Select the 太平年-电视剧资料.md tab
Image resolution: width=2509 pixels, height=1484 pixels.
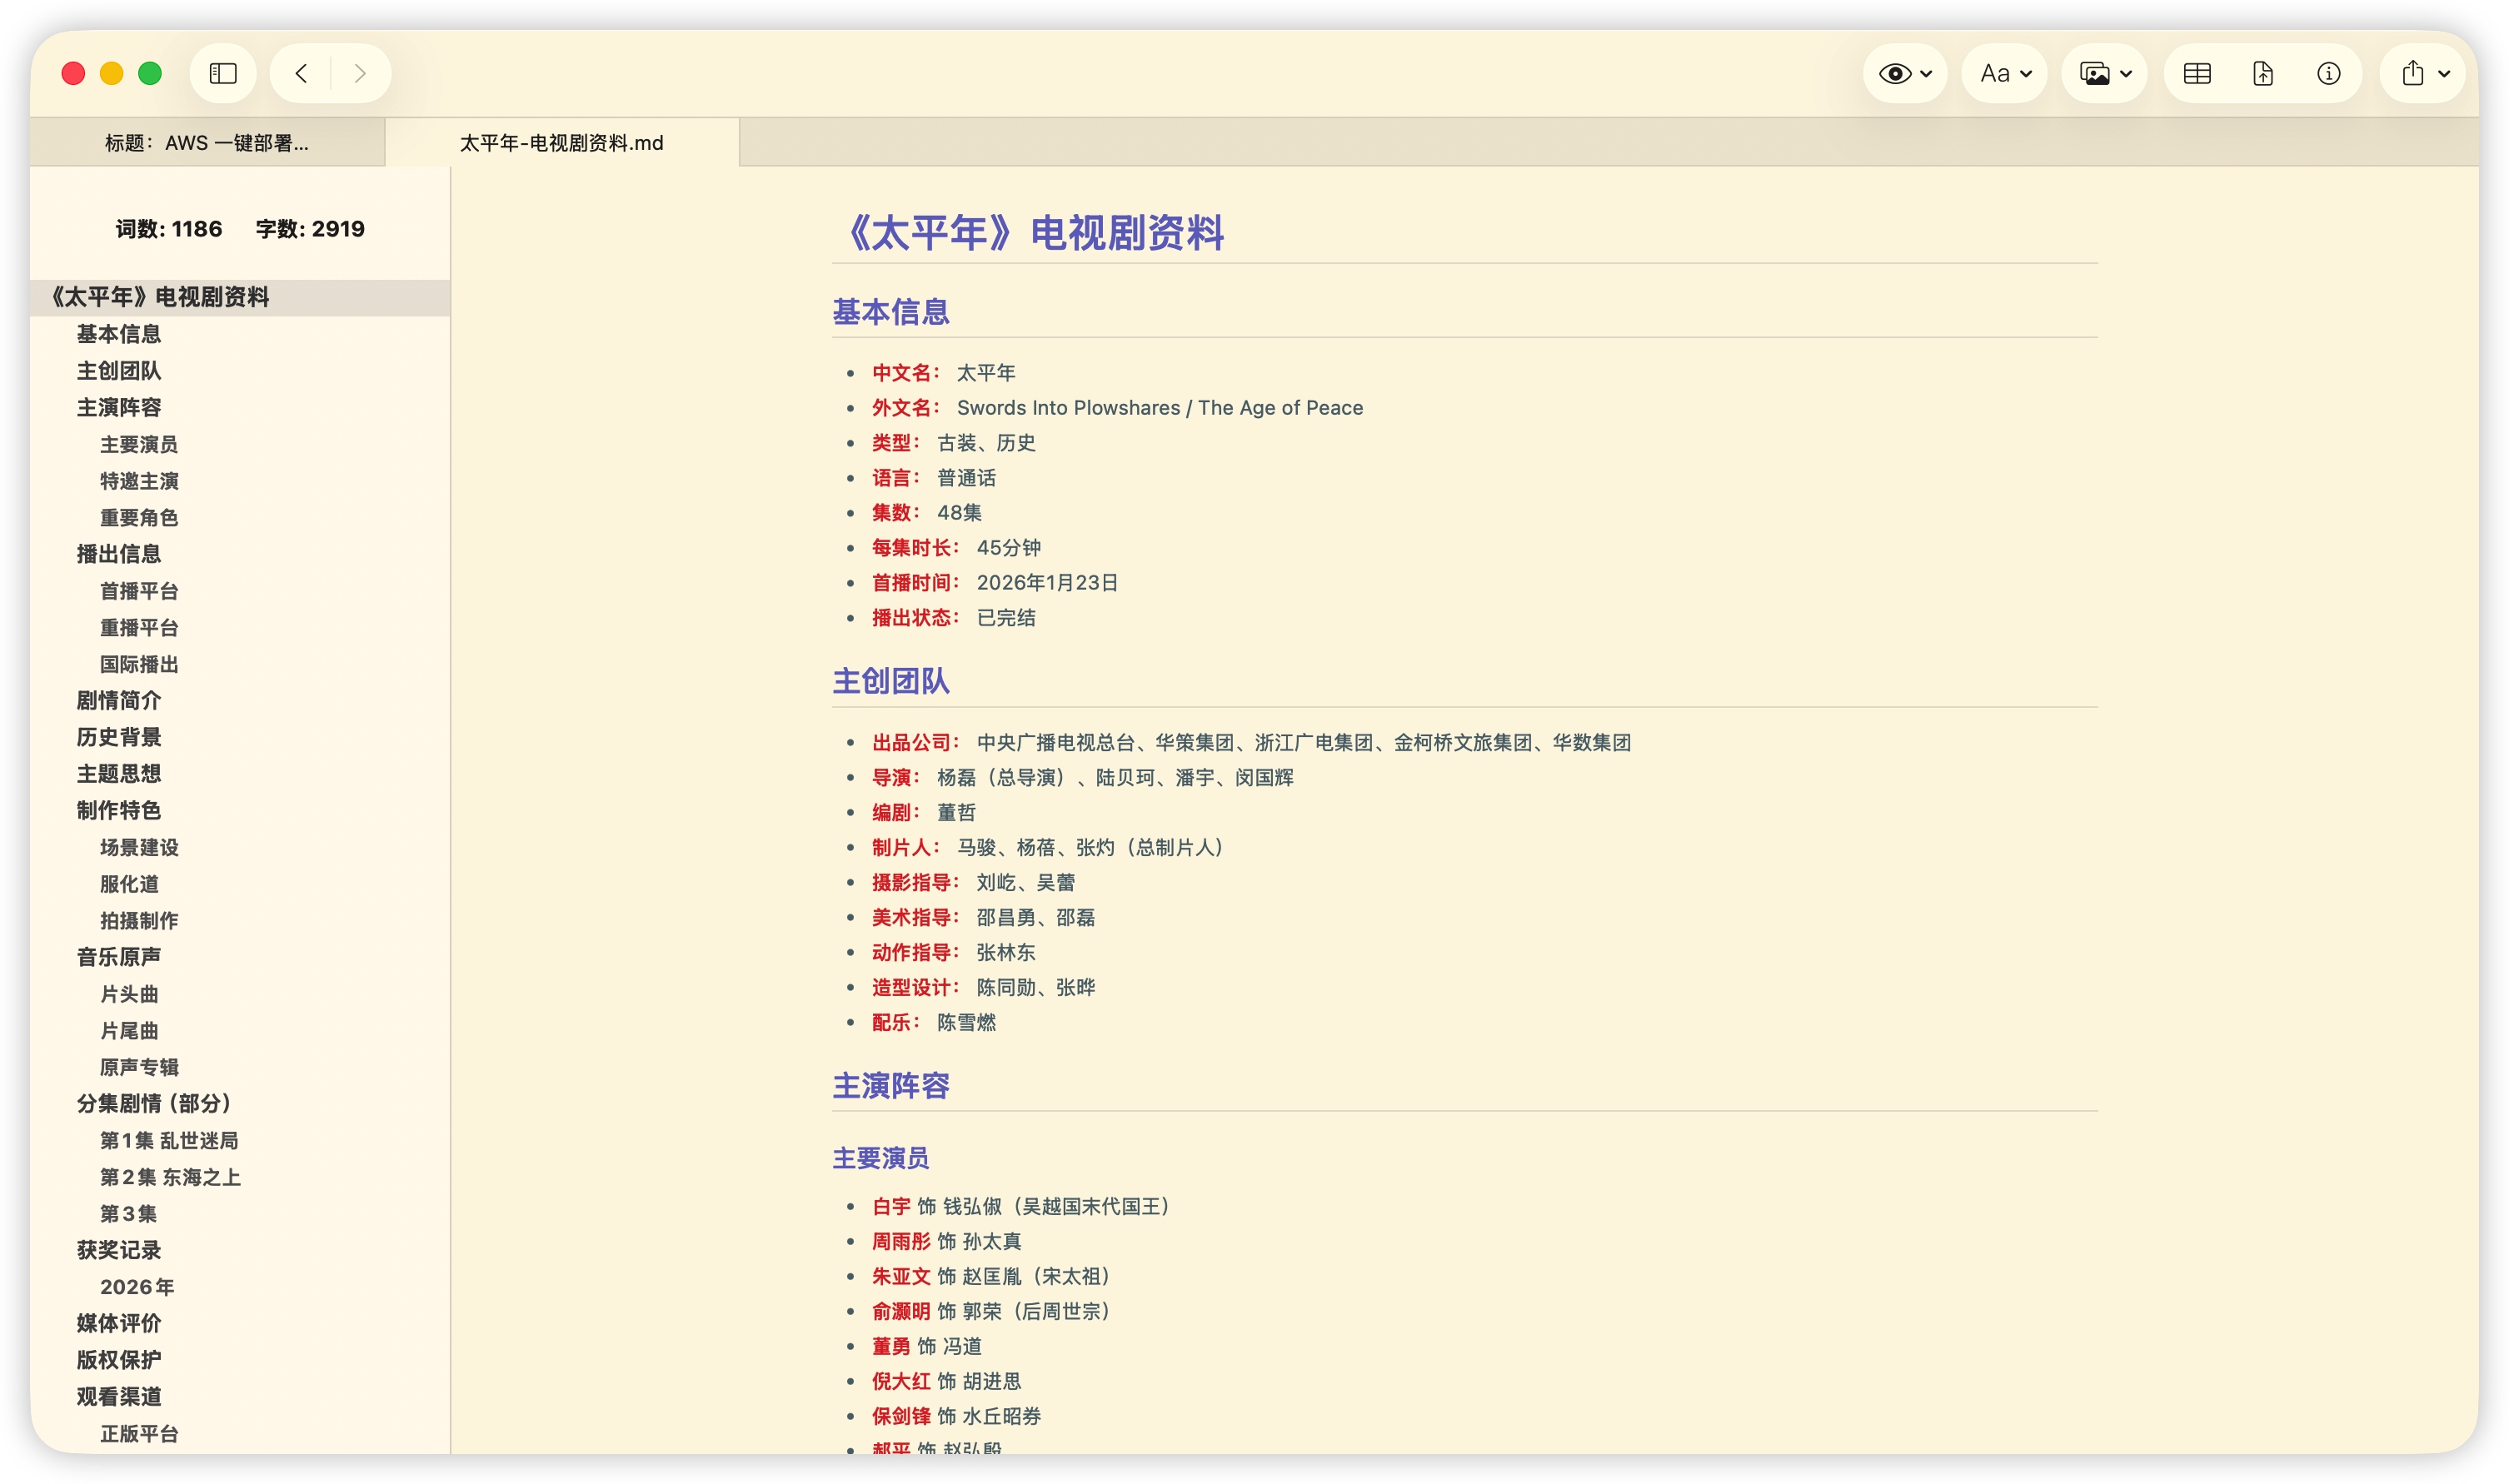point(561,143)
